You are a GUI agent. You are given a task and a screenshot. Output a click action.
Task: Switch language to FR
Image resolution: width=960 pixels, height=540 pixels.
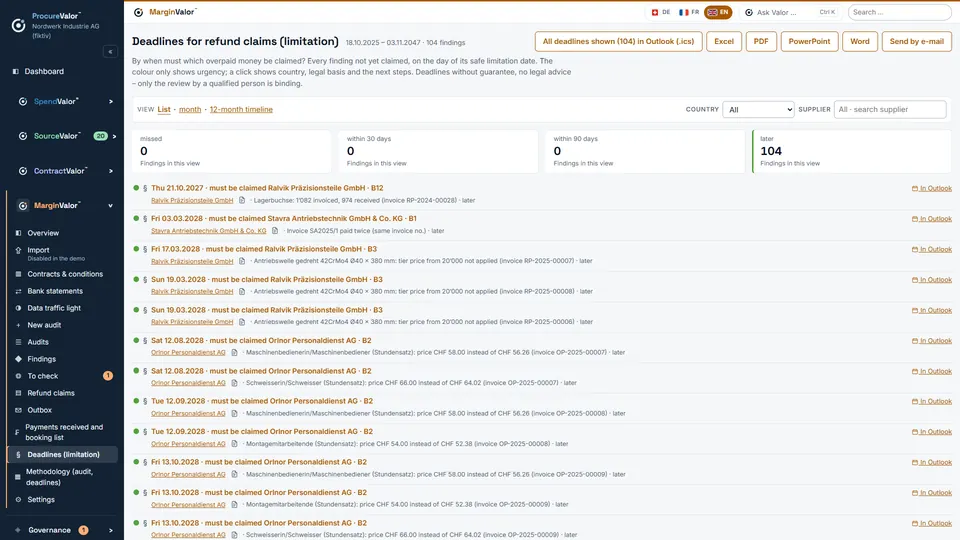[689, 12]
